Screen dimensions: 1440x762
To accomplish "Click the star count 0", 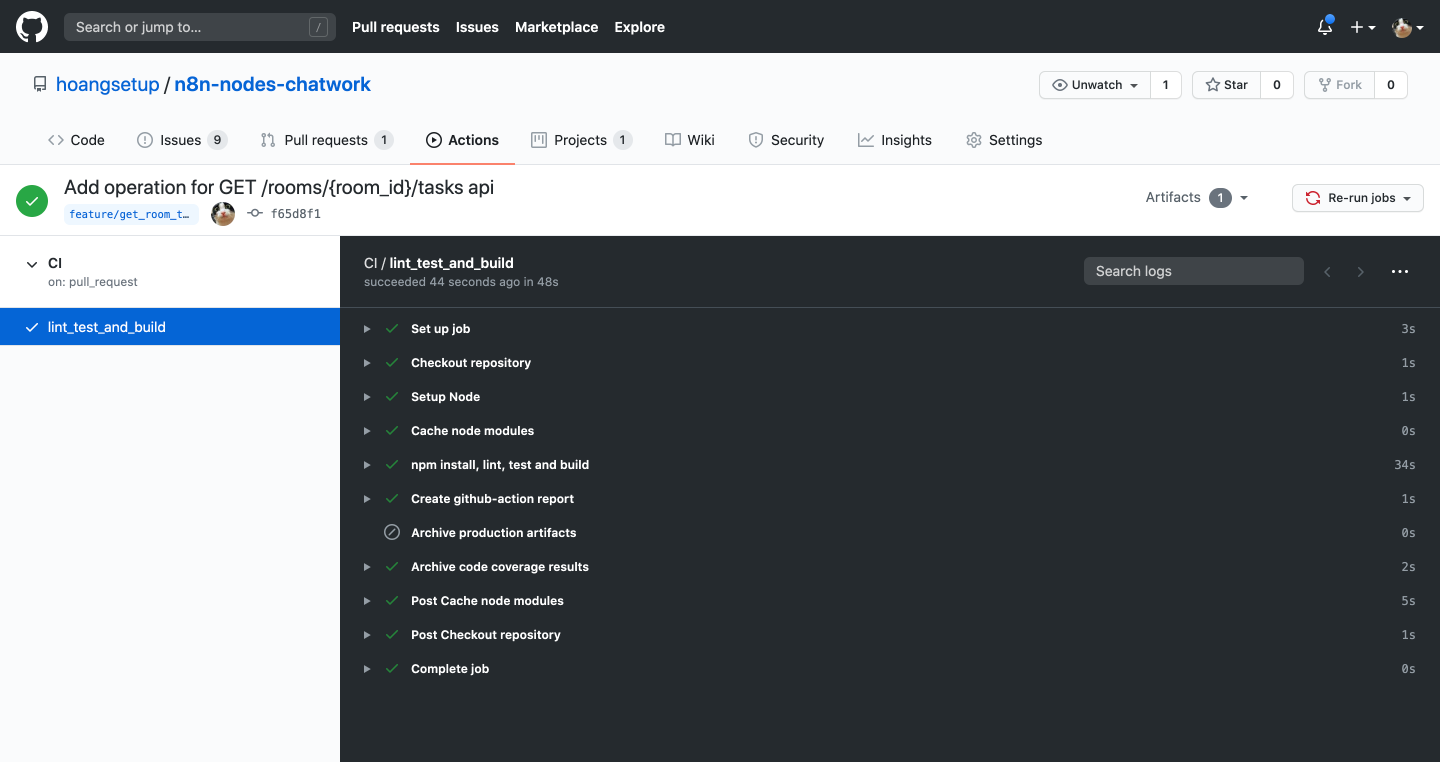I will coord(1277,85).
